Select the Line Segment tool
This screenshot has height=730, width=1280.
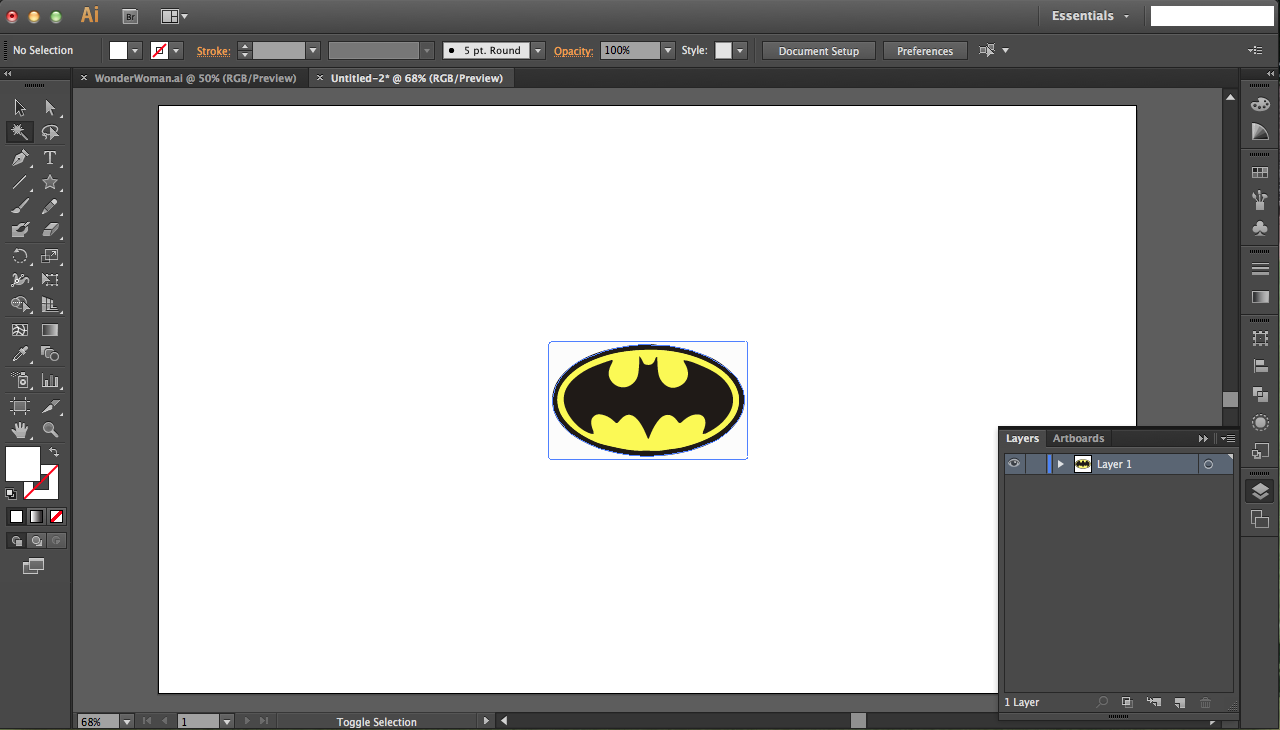coord(20,182)
